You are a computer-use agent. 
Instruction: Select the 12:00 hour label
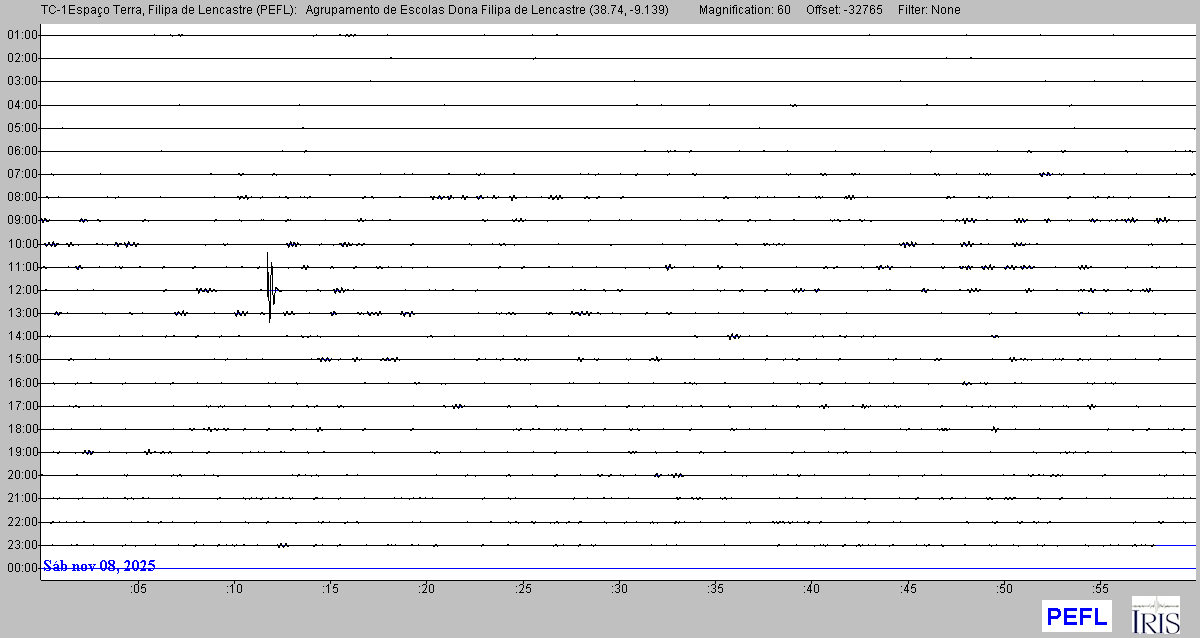[x=22, y=290]
